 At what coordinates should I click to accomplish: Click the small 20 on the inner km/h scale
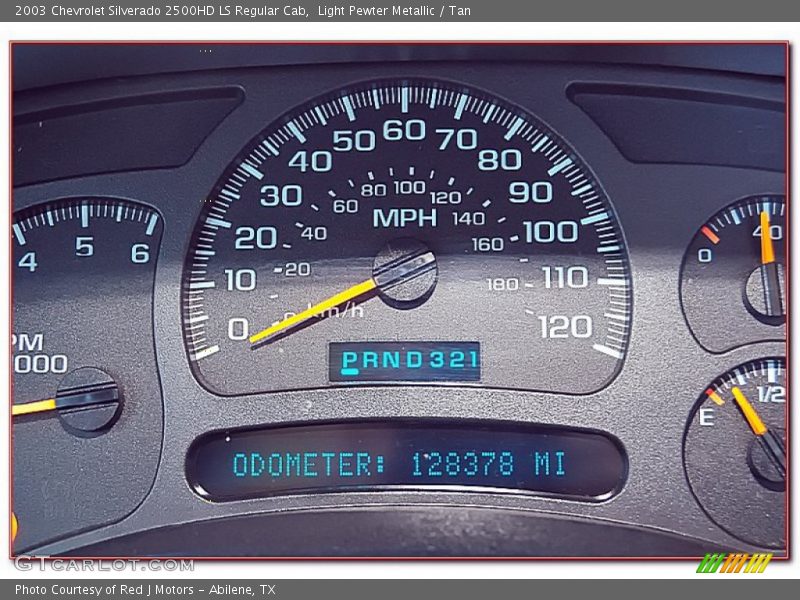(298, 269)
